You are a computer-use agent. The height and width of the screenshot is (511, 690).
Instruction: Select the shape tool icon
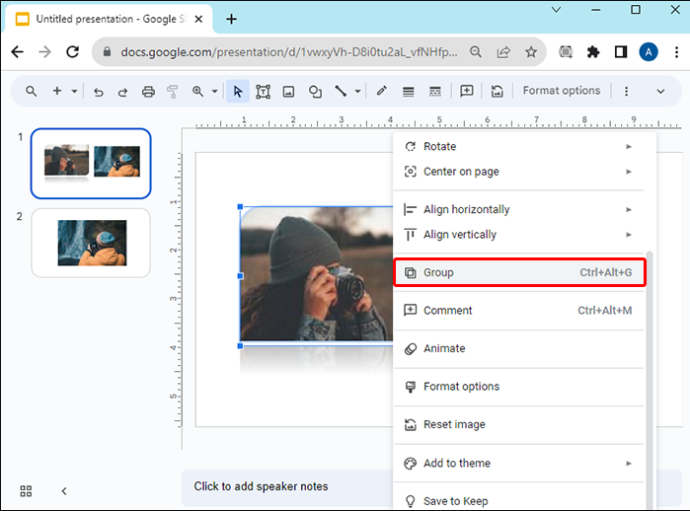coord(315,92)
